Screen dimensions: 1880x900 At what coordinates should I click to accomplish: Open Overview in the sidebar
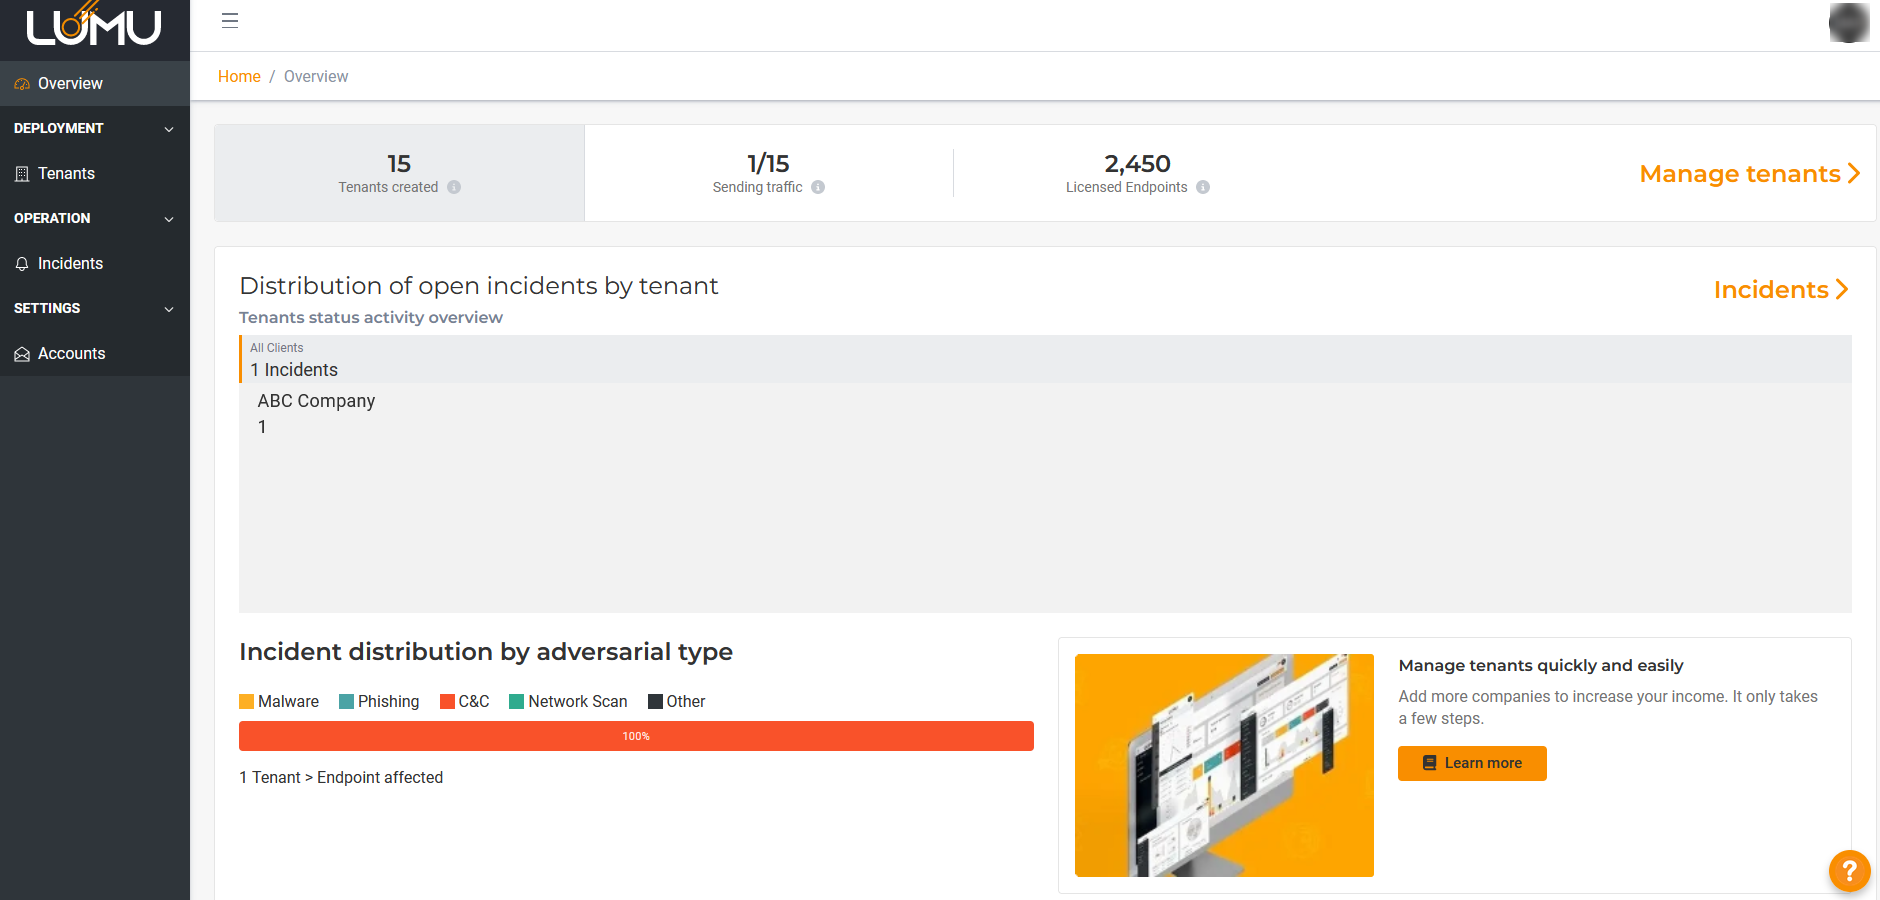coord(70,84)
